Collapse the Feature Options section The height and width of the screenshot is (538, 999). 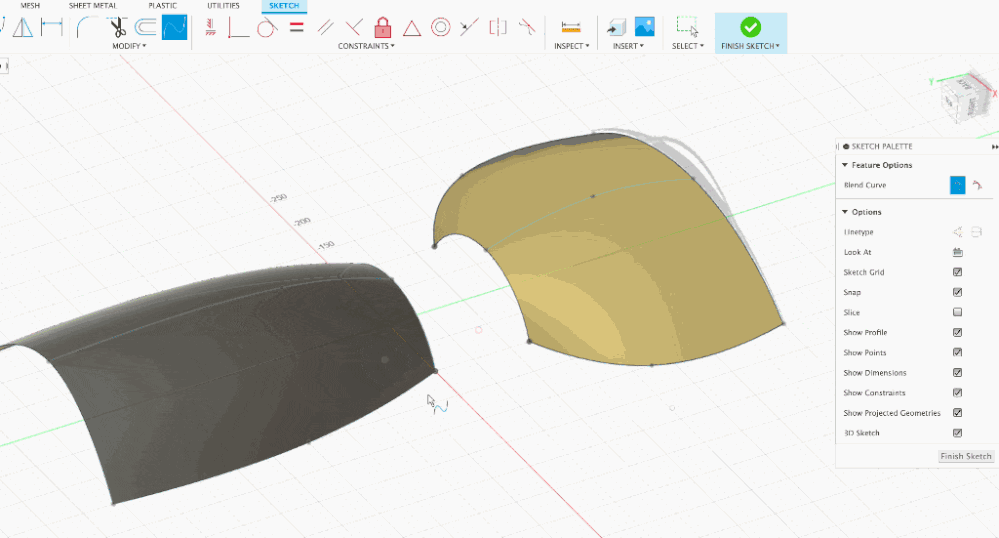pyautogui.click(x=845, y=165)
